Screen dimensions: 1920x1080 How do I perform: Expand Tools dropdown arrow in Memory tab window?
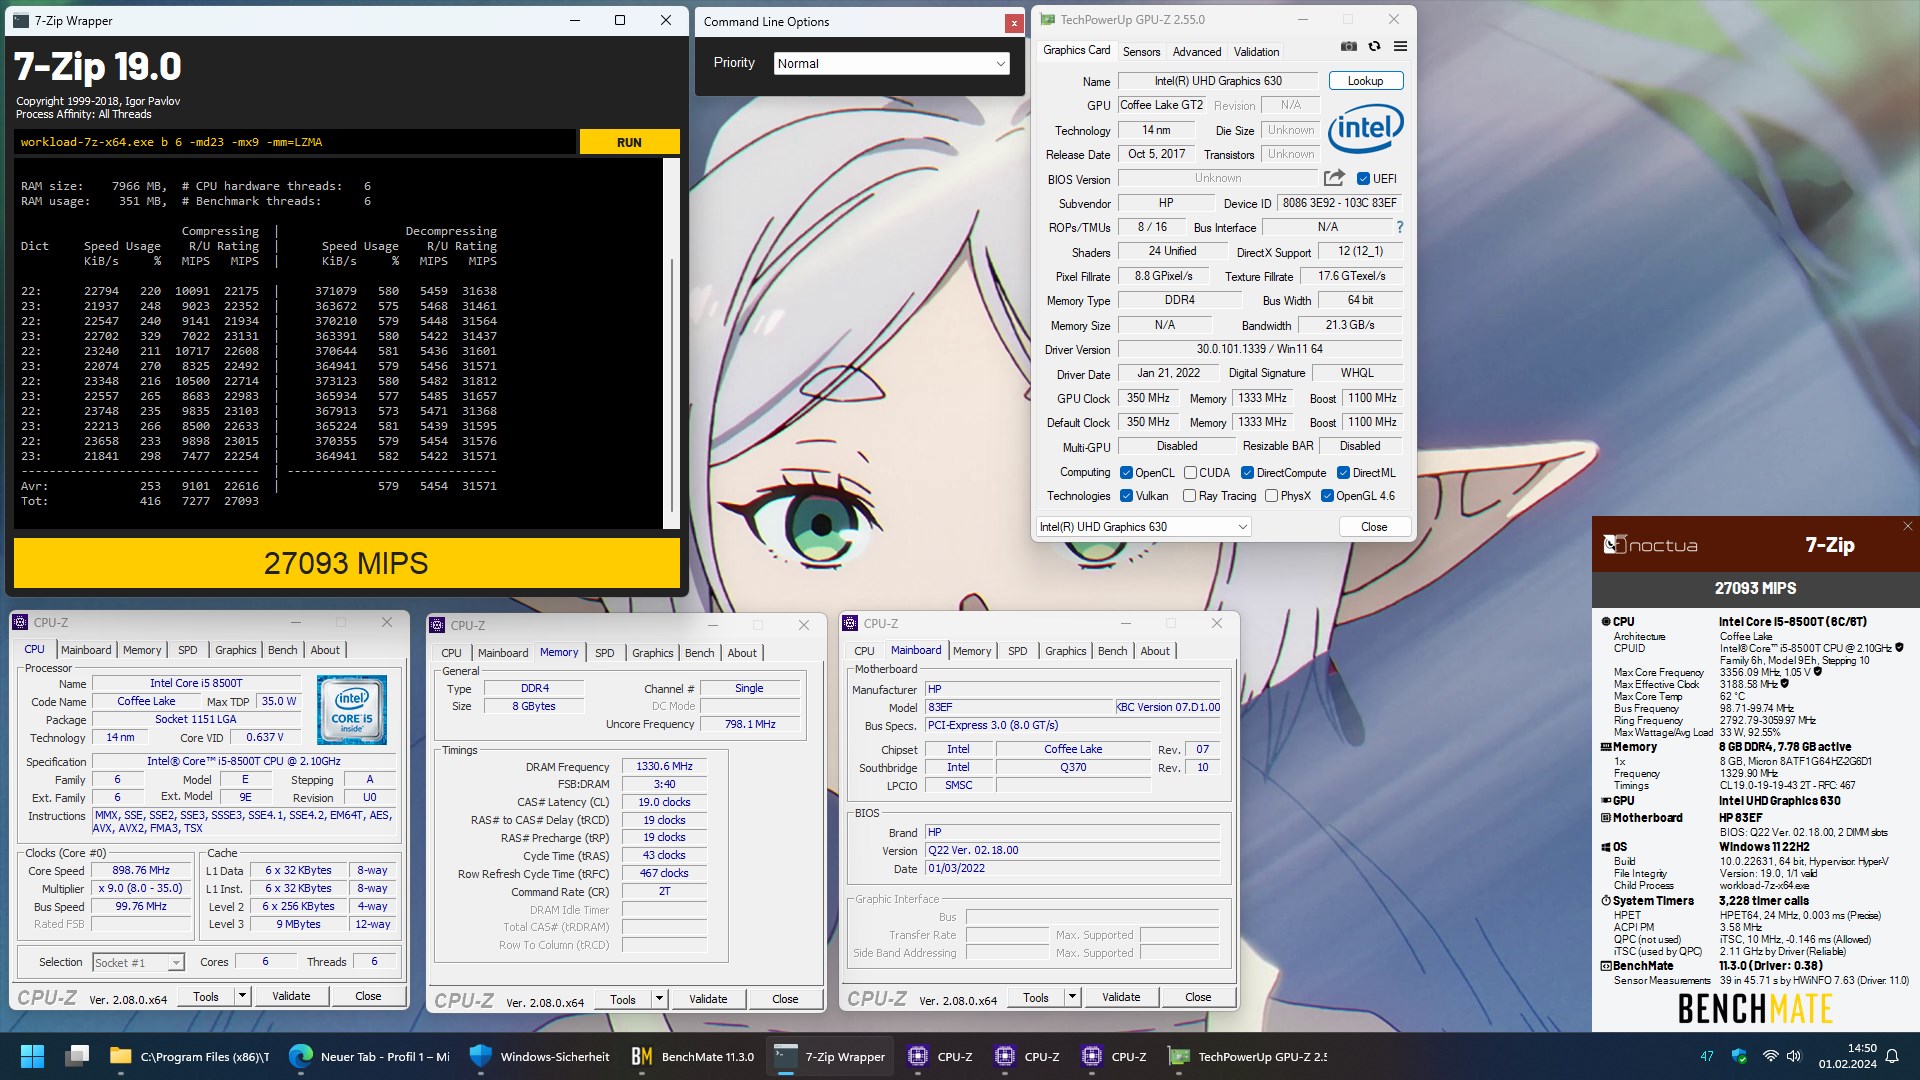[x=658, y=999]
